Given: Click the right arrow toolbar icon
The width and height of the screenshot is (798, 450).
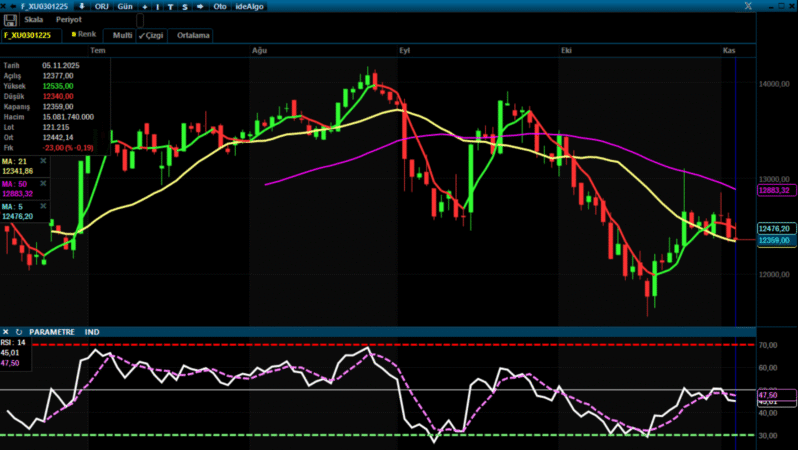Looking at the screenshot, I should [x=200, y=6].
